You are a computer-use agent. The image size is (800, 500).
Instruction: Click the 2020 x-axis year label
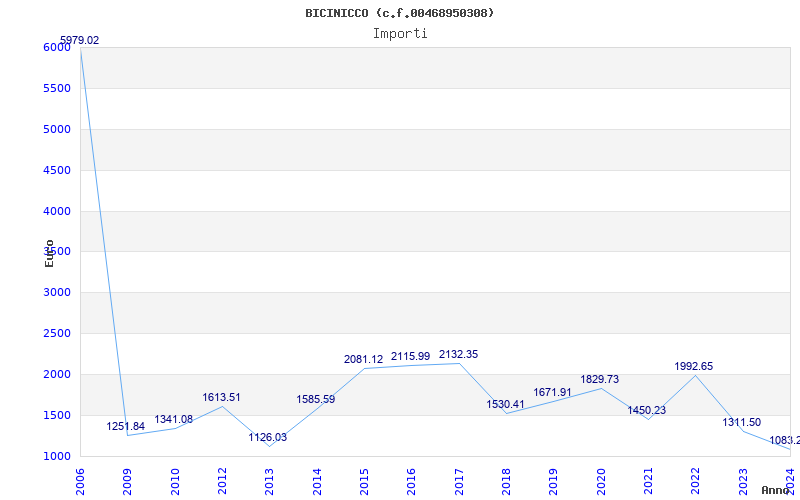click(602, 479)
